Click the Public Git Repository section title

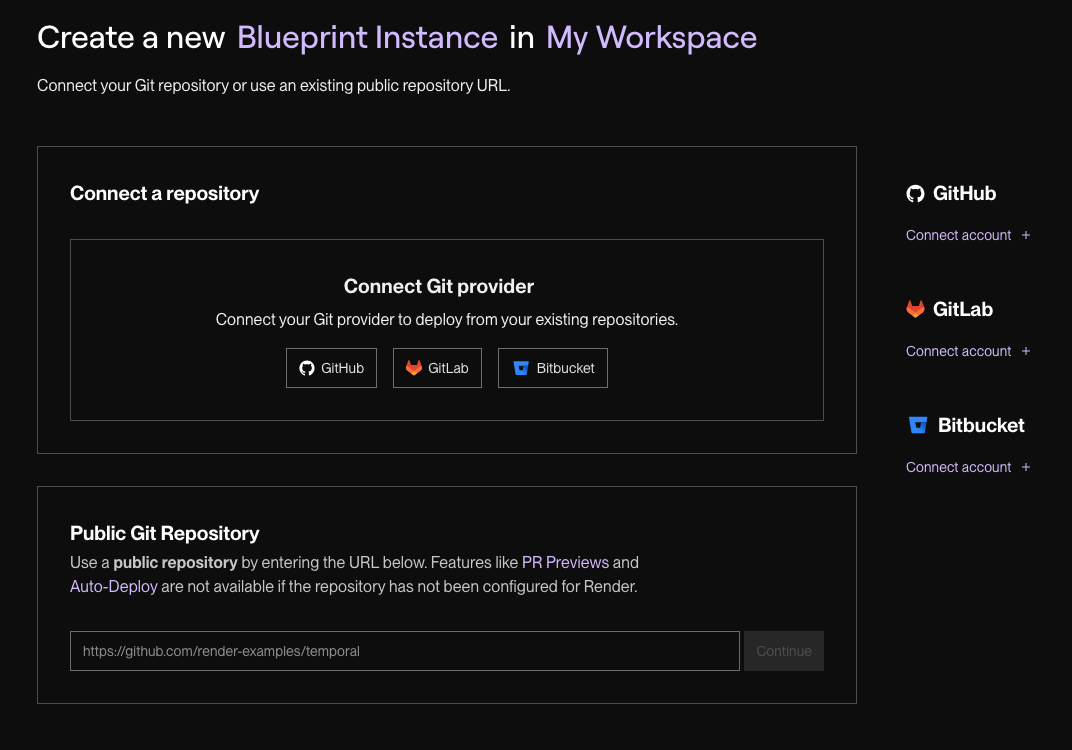pyautogui.click(x=164, y=533)
